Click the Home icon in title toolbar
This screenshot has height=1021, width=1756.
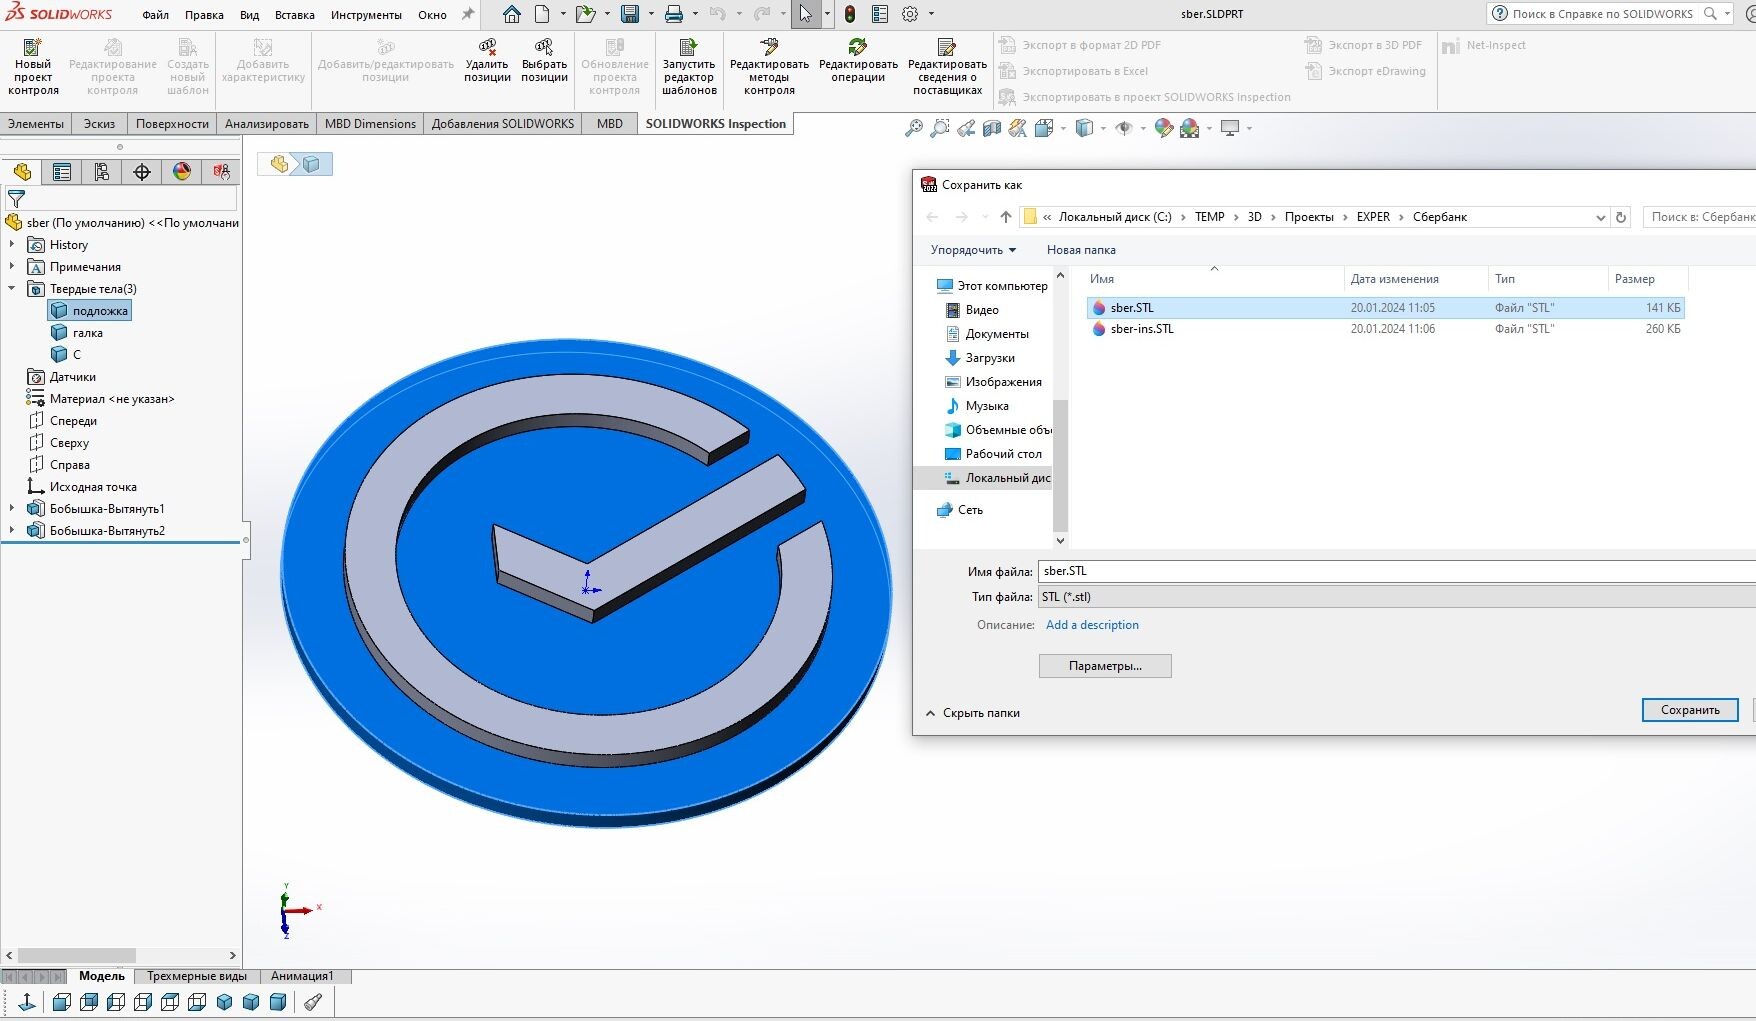coord(511,14)
